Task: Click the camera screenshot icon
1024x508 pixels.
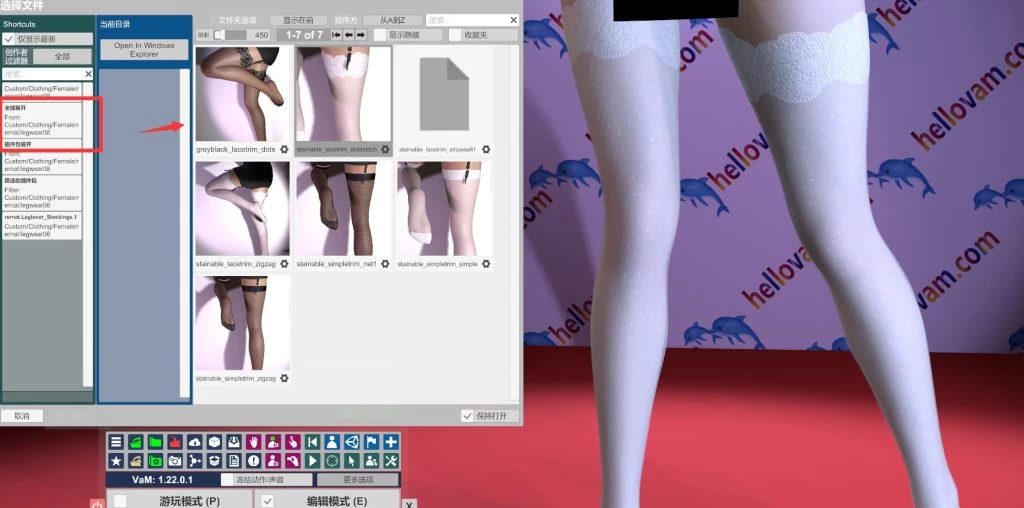Action: (175, 461)
